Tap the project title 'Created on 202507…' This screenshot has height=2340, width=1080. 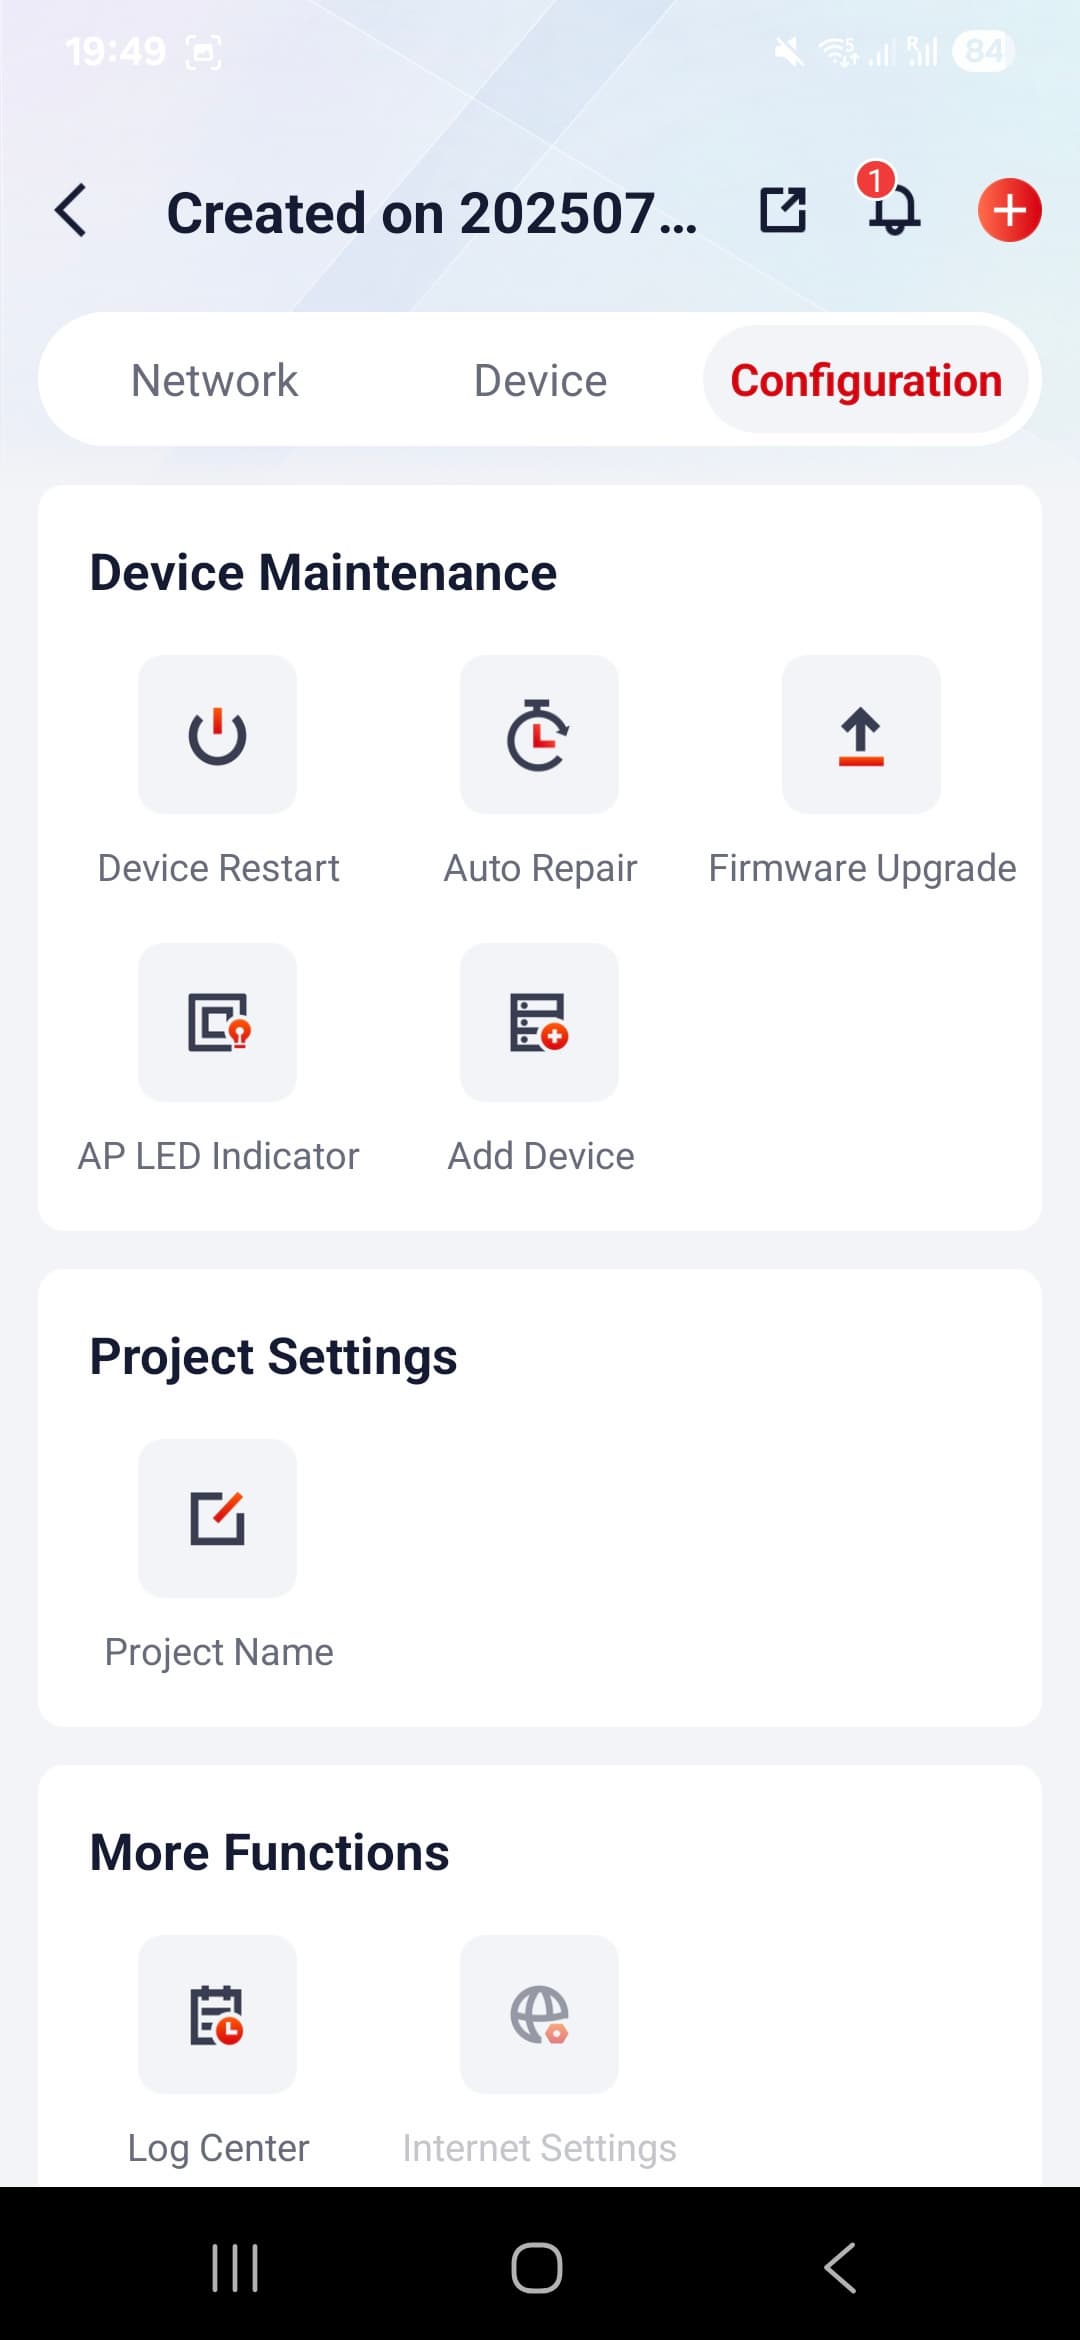(x=431, y=213)
